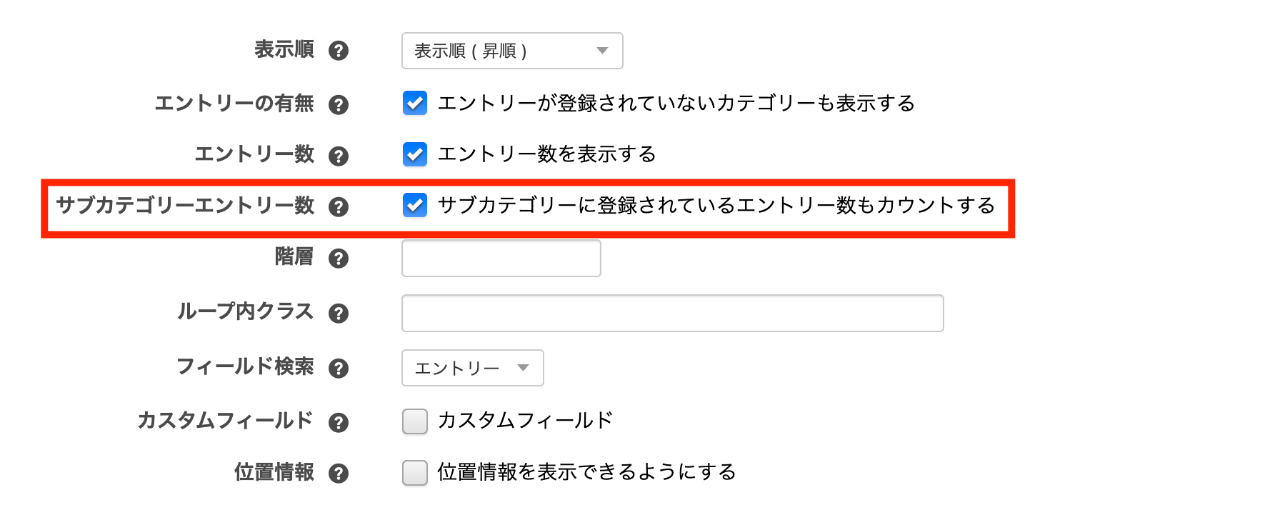Click help icon next to 階層
Screen dimensions: 1280x518
coord(339,259)
